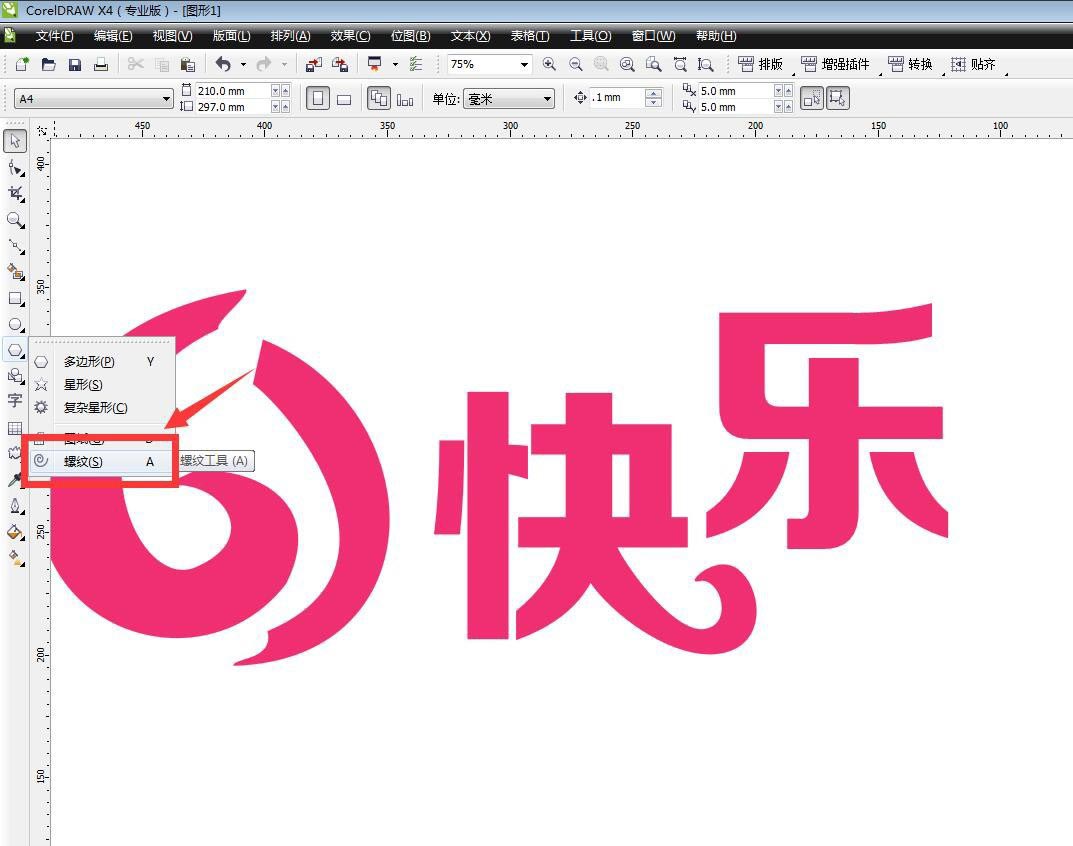
Task: Switch page to landscape orientation
Action: point(345,98)
